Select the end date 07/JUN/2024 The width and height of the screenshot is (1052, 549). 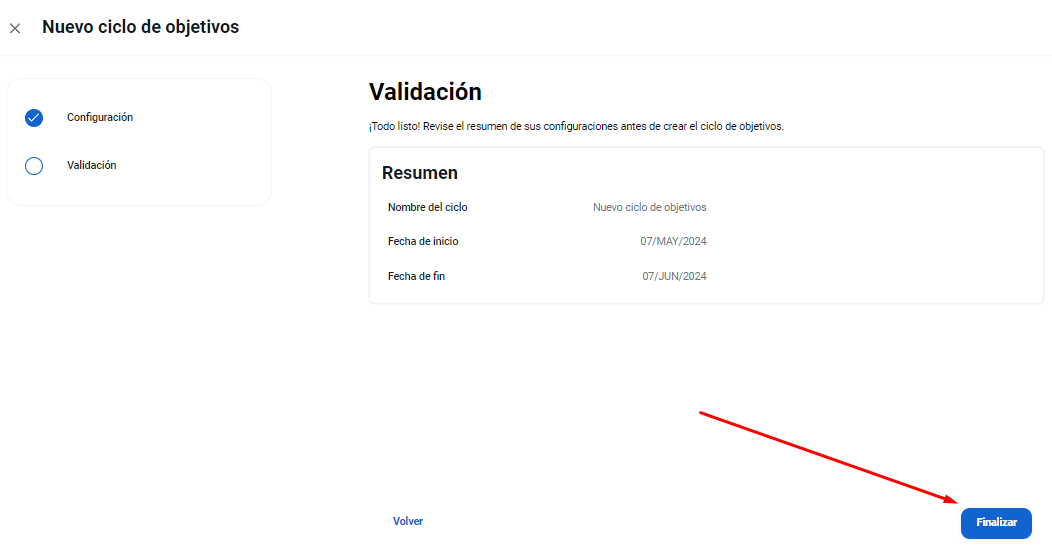674,276
